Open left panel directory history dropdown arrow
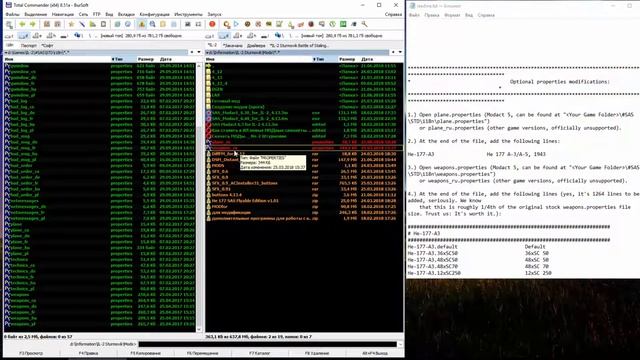Screen dimensions: 640x360 199,52
